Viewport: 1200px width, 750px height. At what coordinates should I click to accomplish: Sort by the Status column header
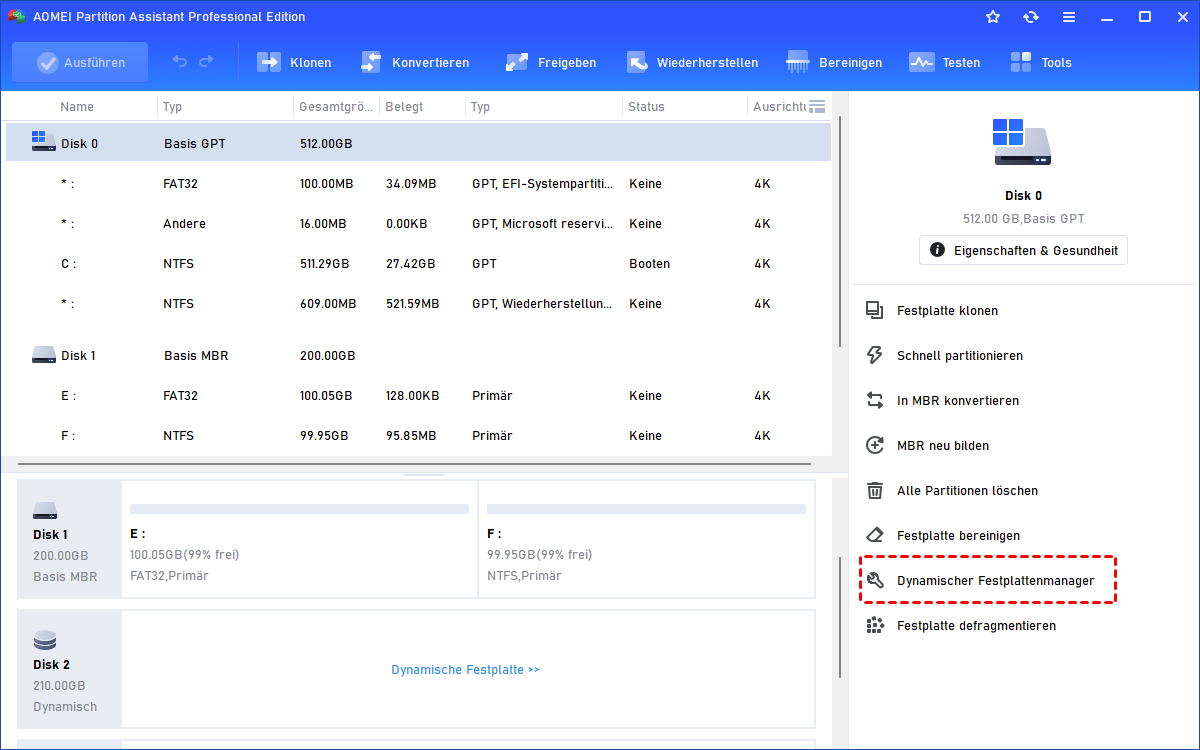(646, 107)
